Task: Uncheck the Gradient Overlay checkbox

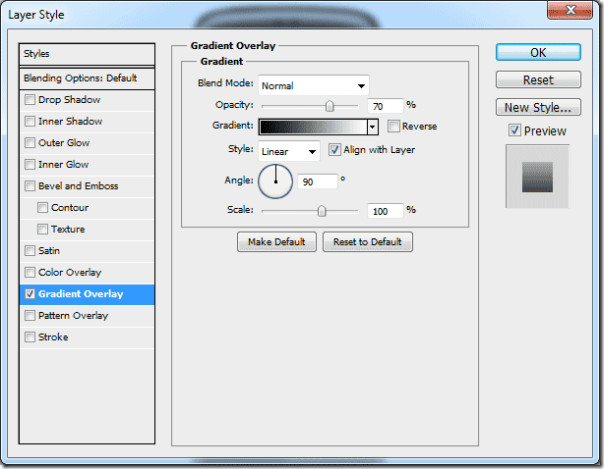Action: click(x=30, y=294)
